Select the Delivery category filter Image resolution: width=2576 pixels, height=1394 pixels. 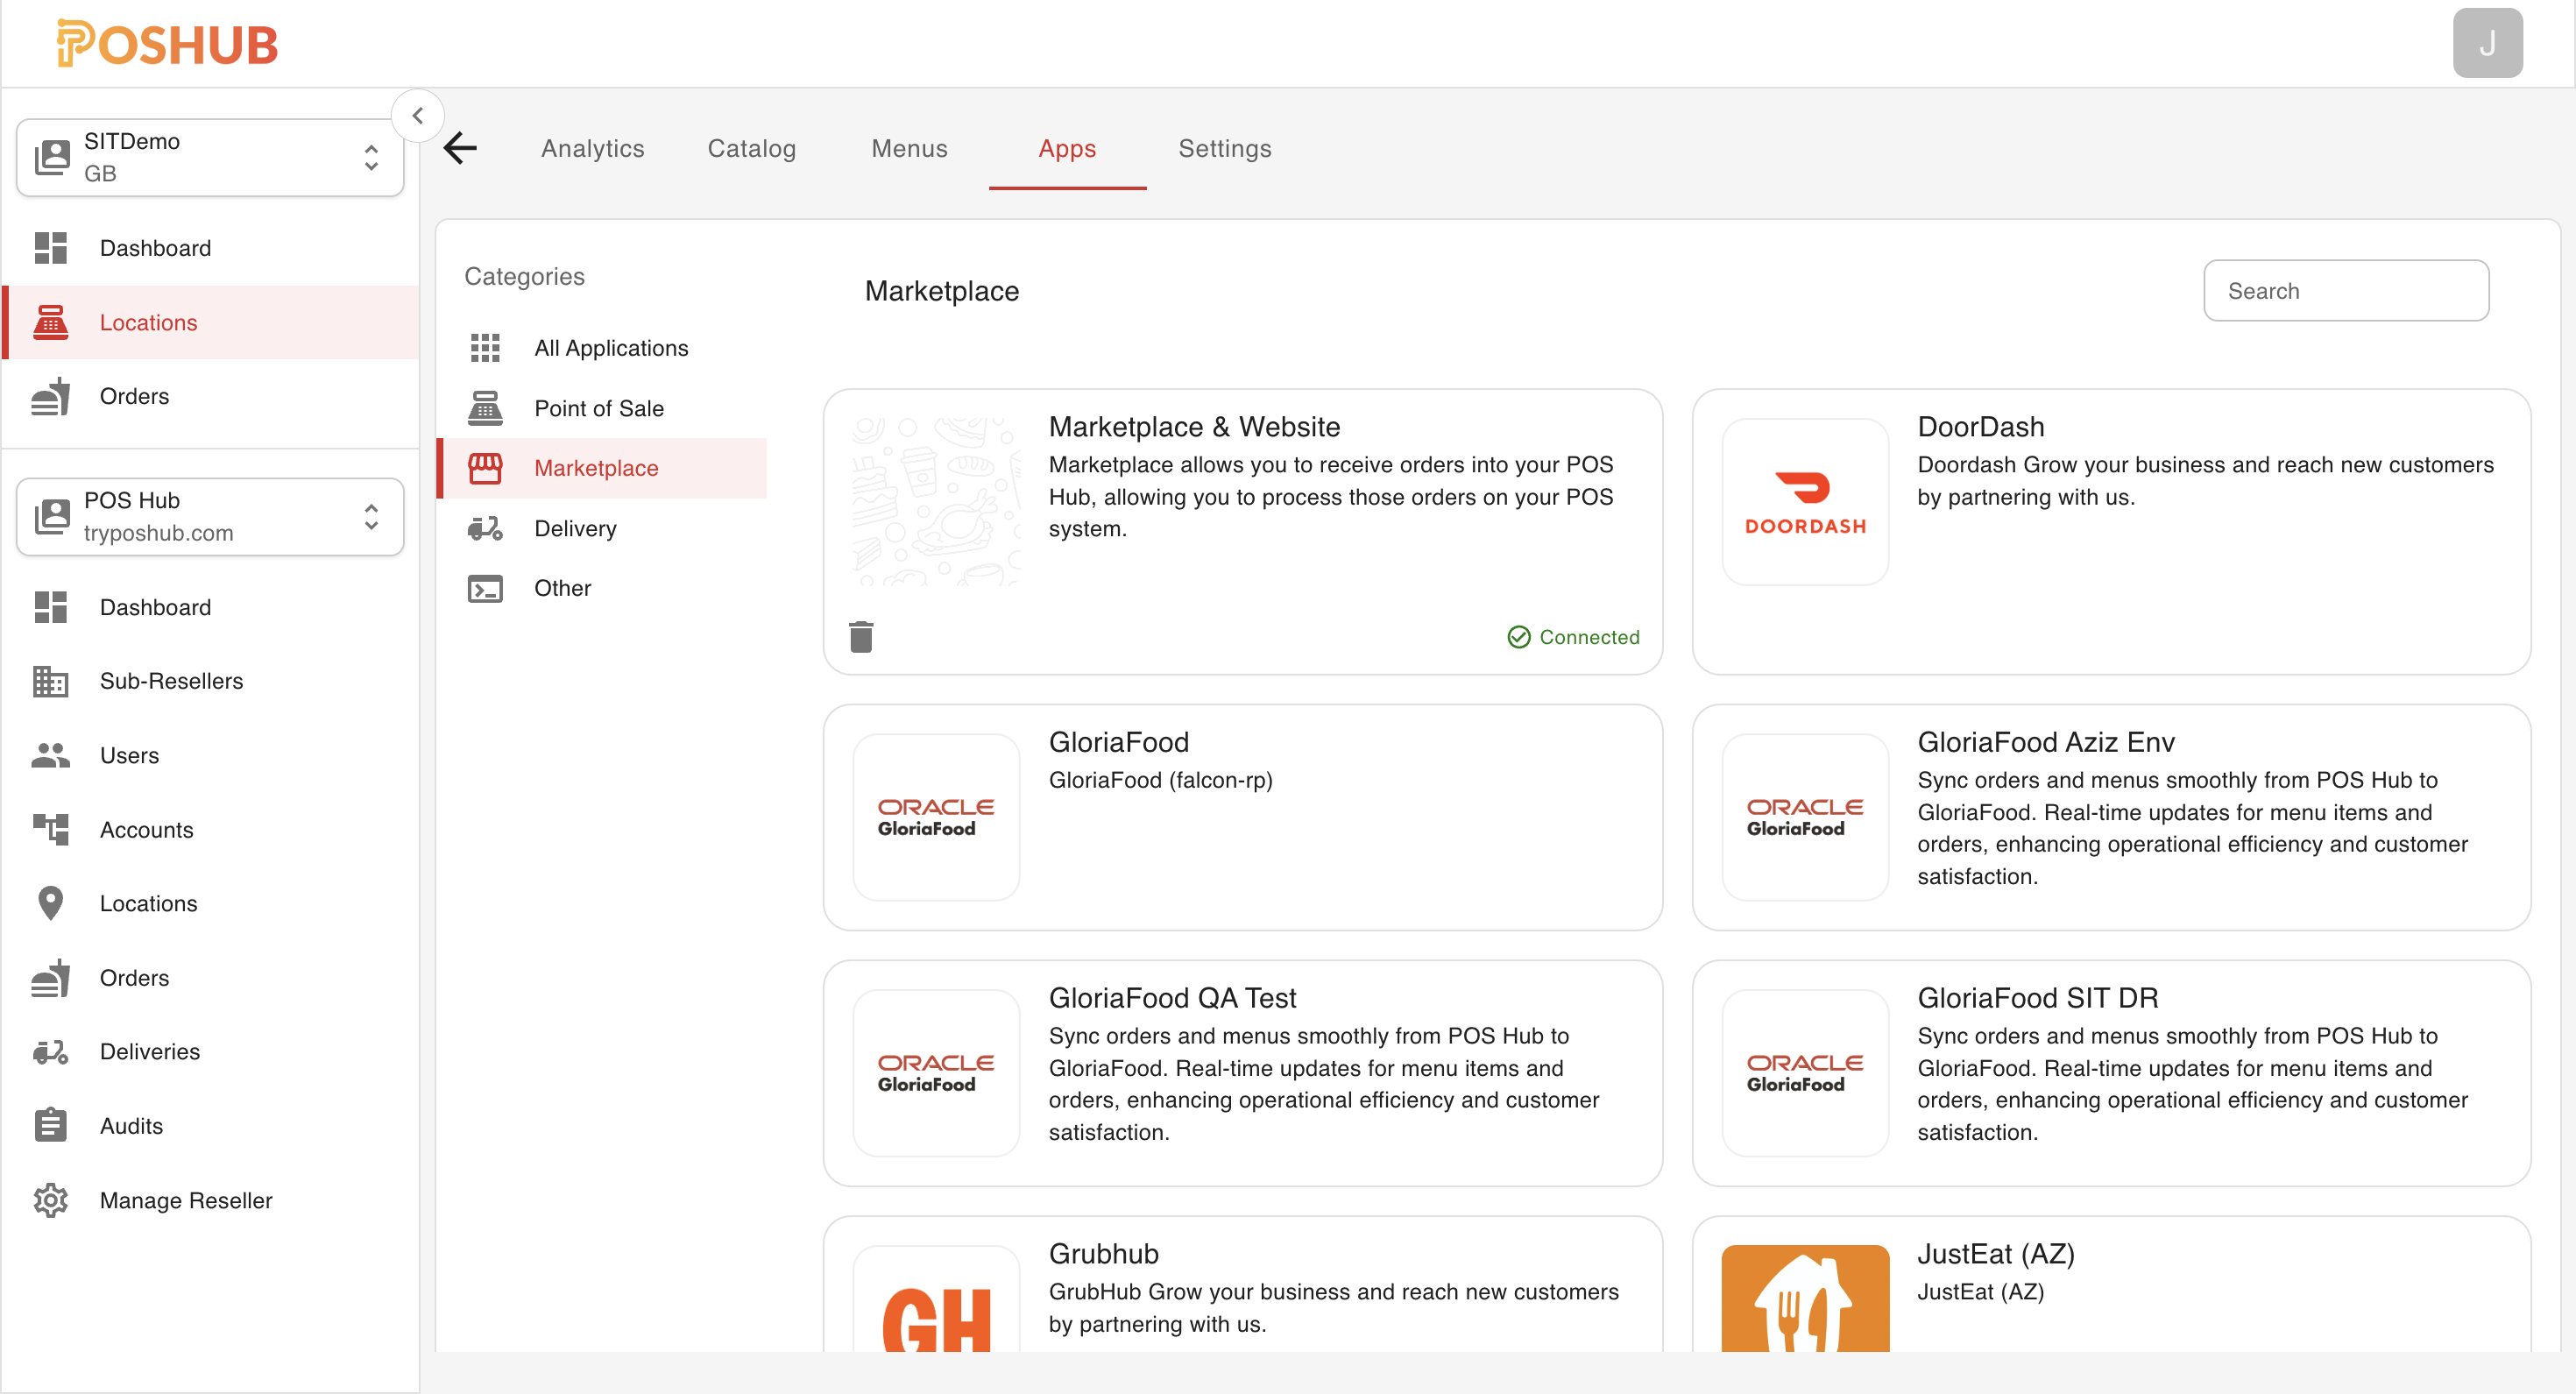coord(575,528)
